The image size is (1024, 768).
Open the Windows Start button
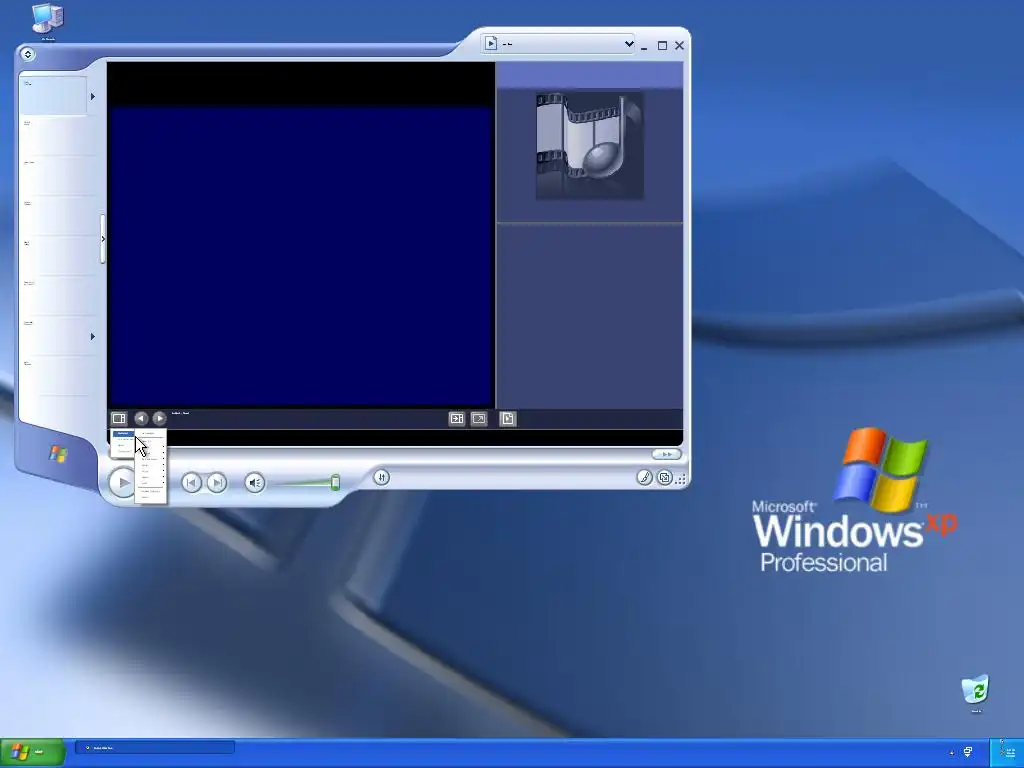33,752
